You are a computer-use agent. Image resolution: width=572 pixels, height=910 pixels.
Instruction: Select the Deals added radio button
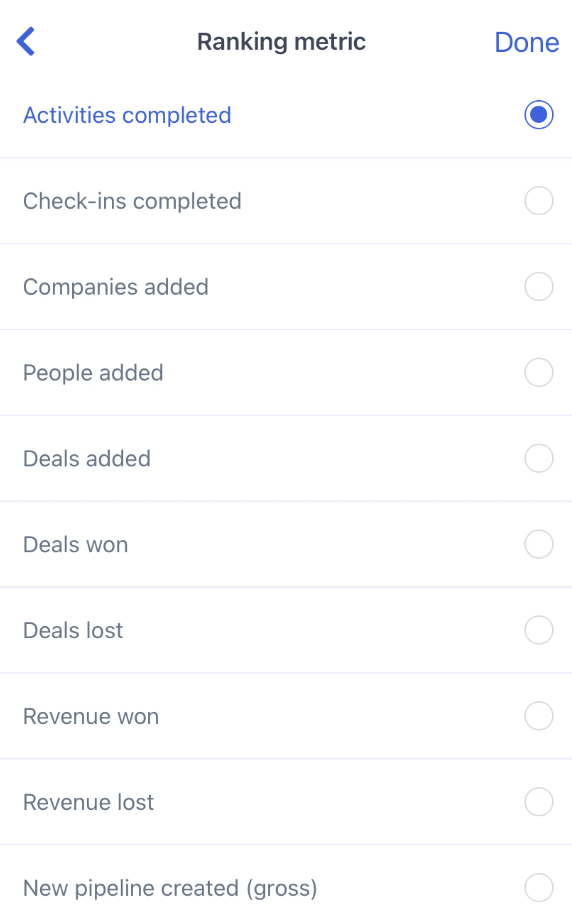[538, 458]
